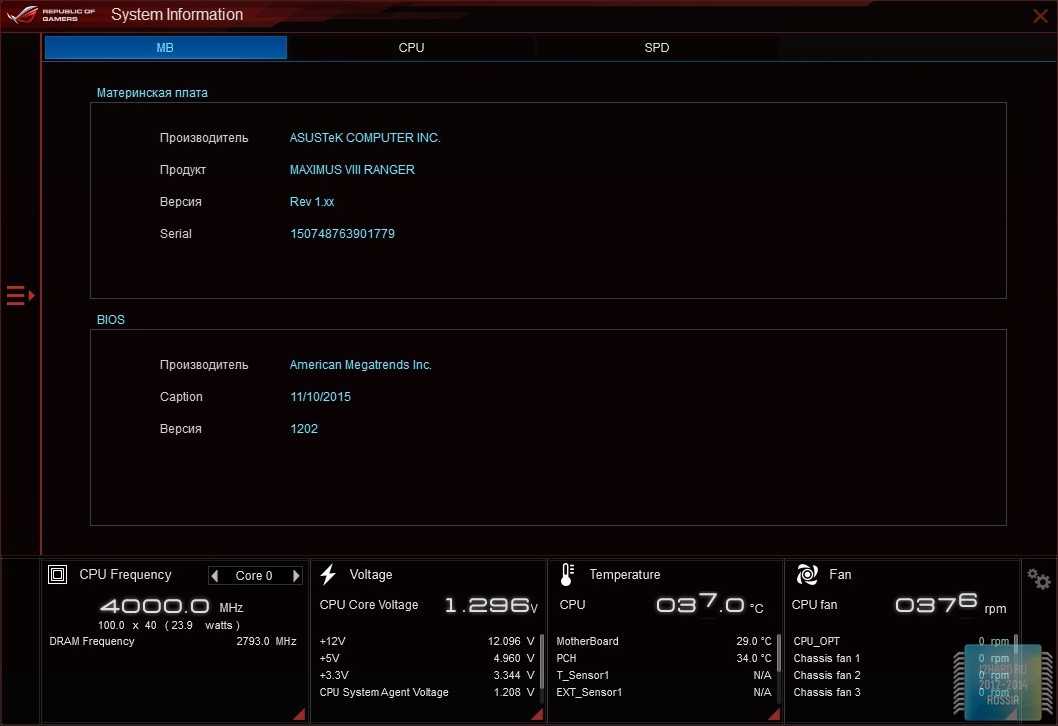The width and height of the screenshot is (1058, 726).
Task: Click the Fan panel icon
Action: coord(807,575)
